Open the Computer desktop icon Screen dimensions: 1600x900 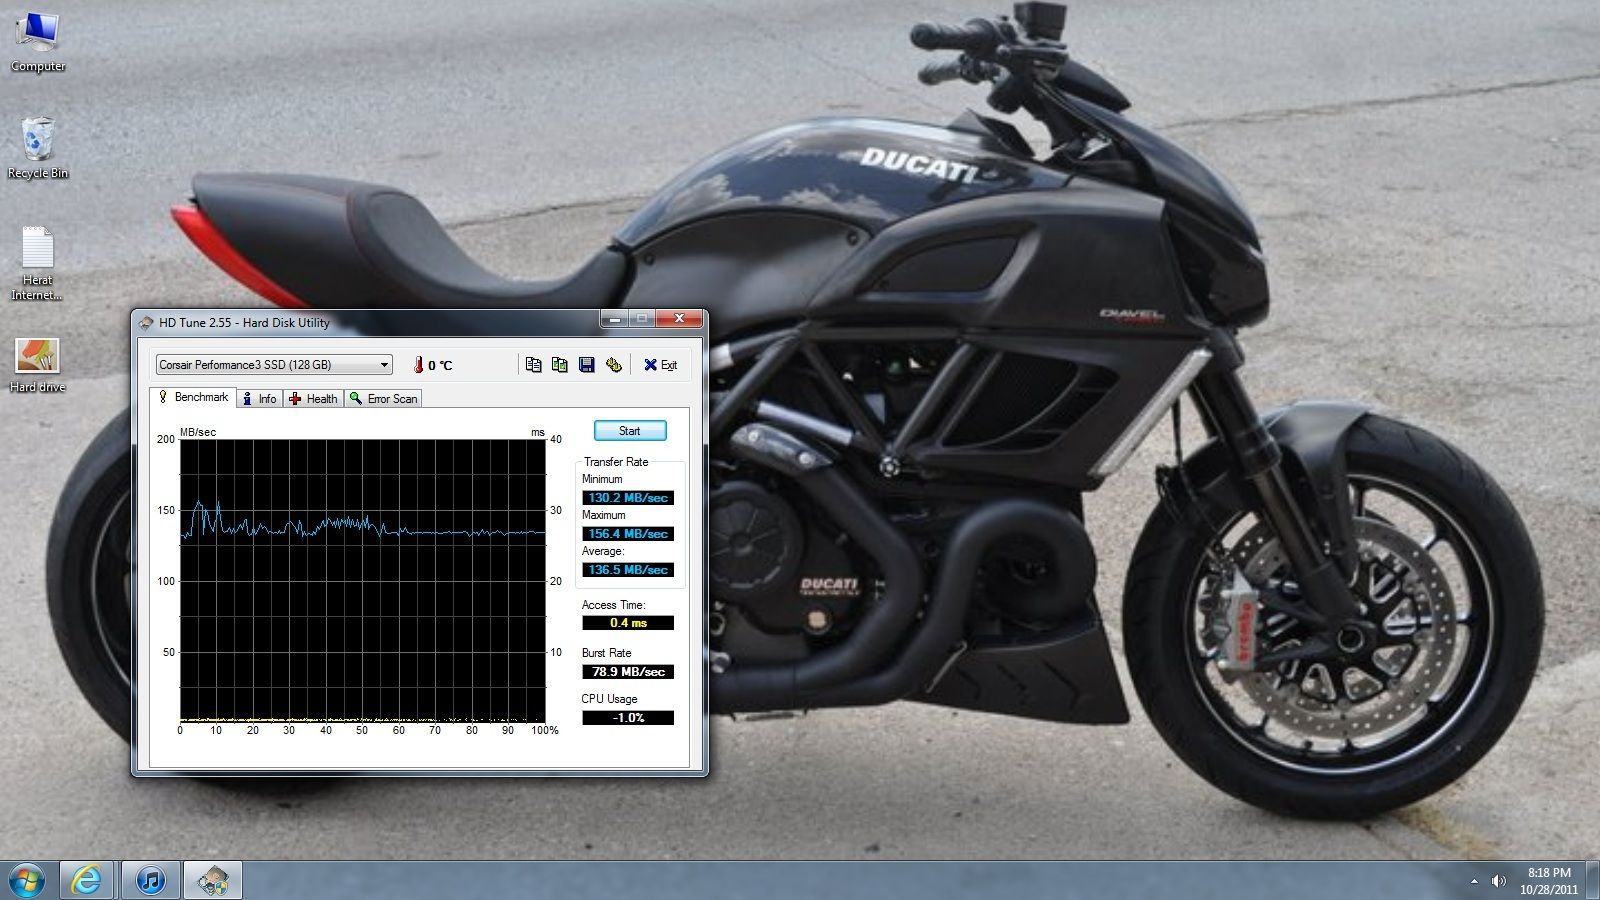(x=38, y=42)
